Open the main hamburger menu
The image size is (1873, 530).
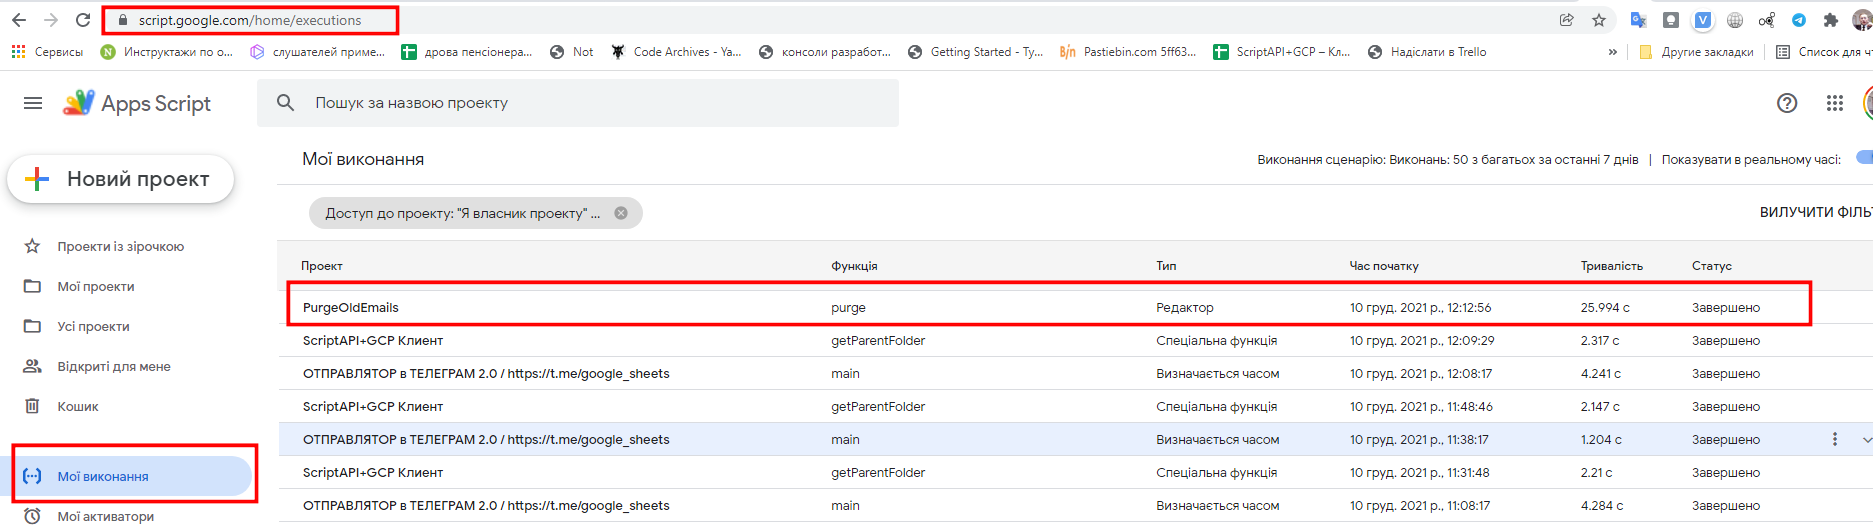[x=33, y=103]
